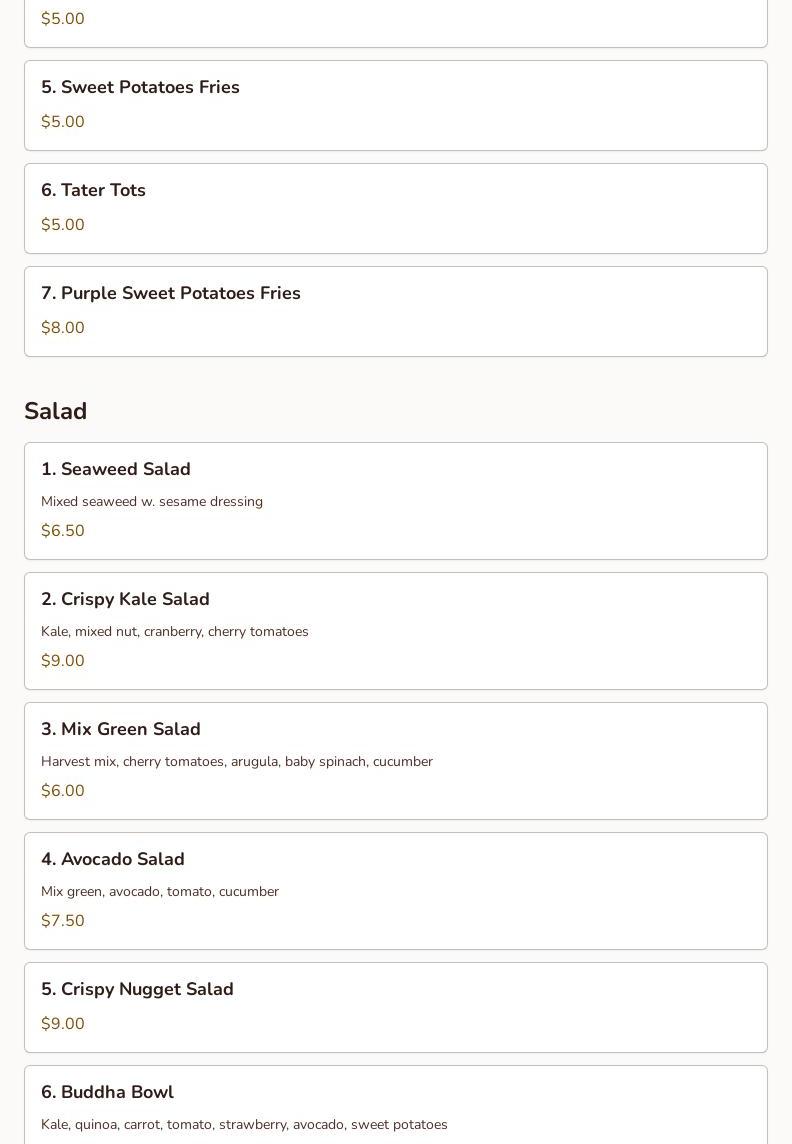The width and height of the screenshot is (792, 1144).
Task: Open the Avocado Salad item
Action: pyautogui.click(x=113, y=859)
